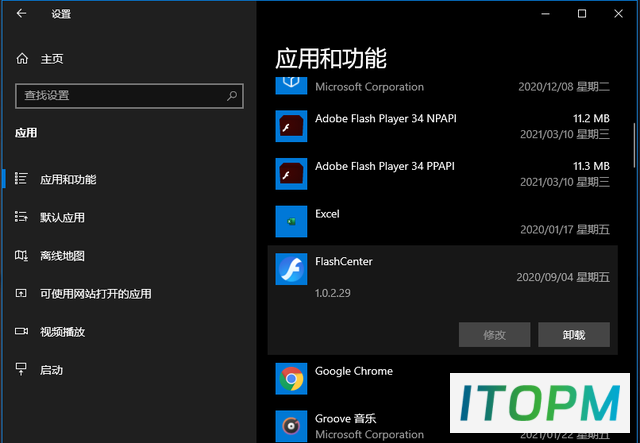Minimize the Settings window

click(545, 13)
